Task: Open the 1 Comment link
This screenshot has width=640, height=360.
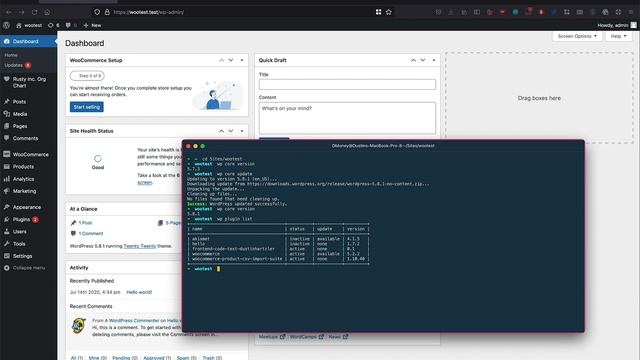Action: pos(91,233)
